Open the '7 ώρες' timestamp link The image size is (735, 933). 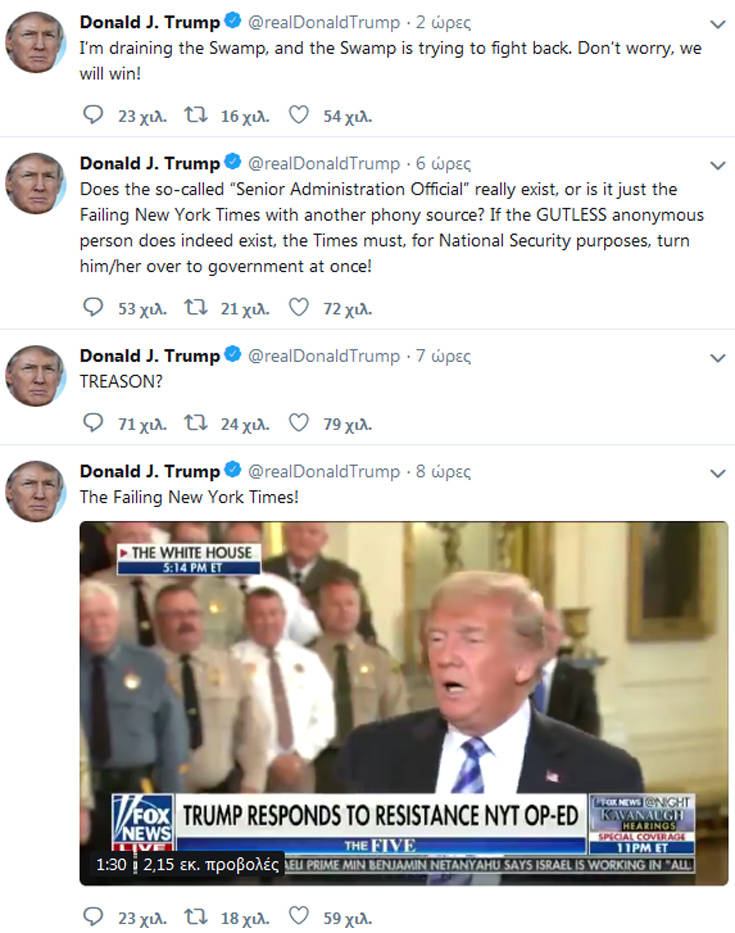point(443,356)
